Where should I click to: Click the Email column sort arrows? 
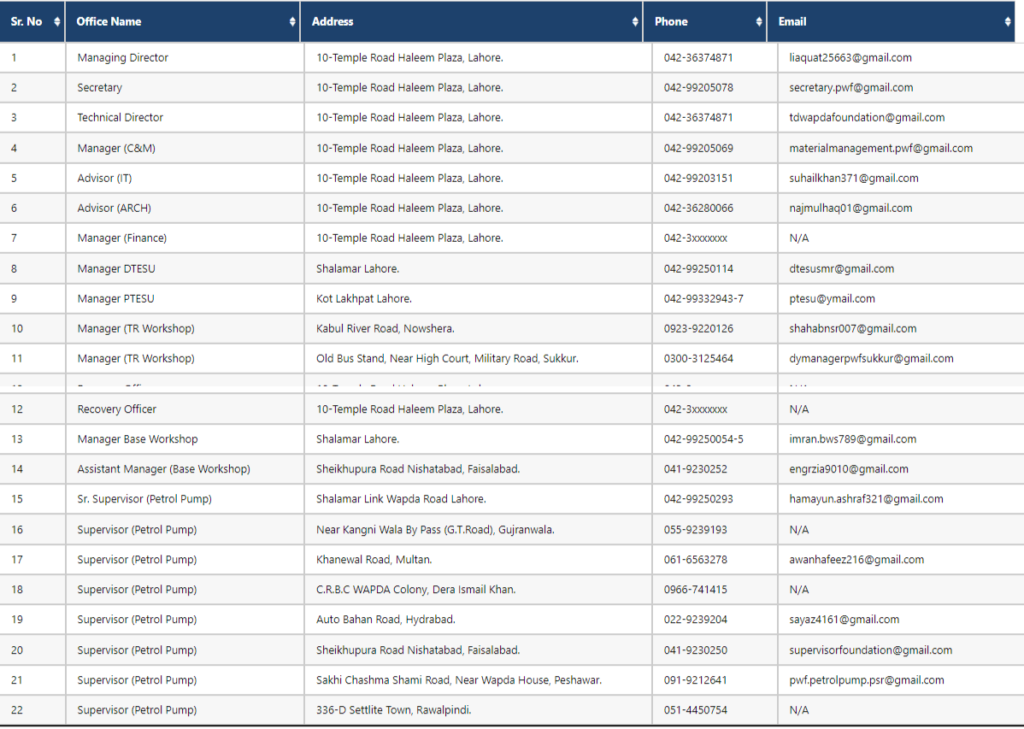tap(1008, 22)
